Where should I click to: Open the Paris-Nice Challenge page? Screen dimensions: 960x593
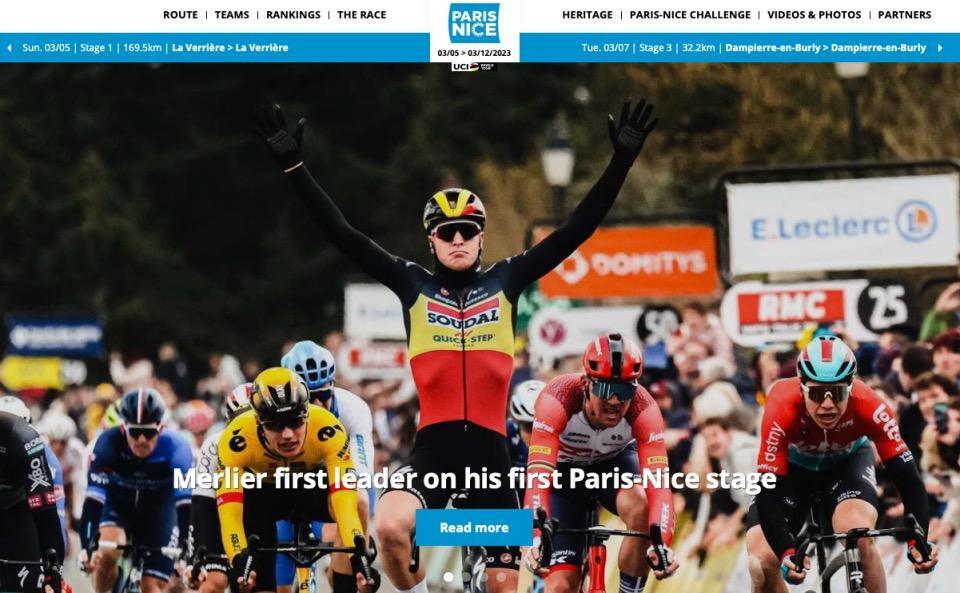point(690,15)
